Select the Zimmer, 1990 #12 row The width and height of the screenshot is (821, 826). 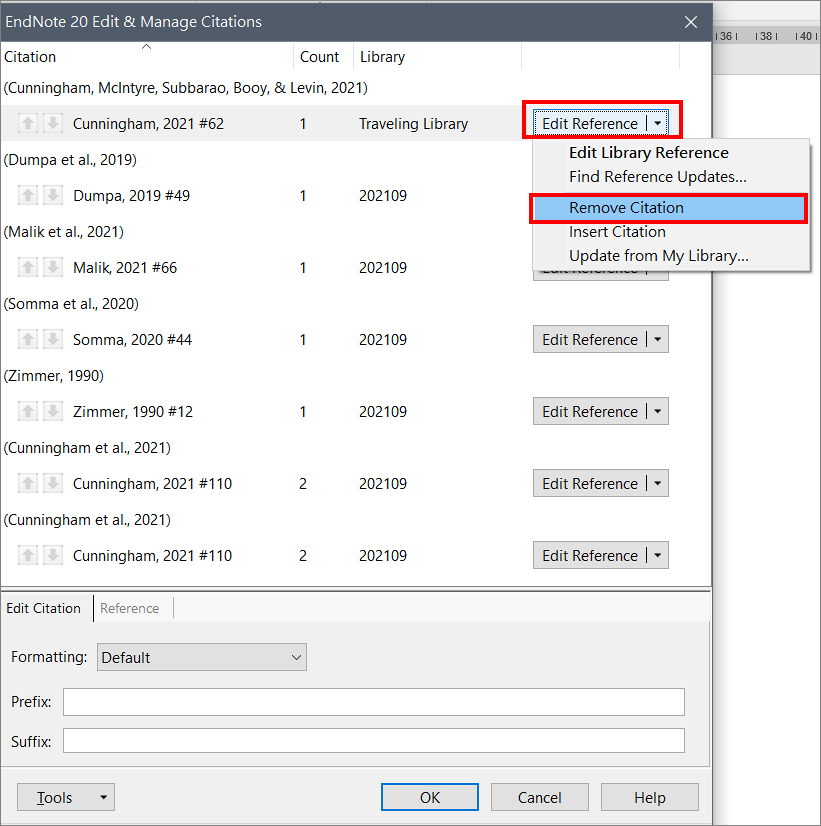click(x=133, y=411)
